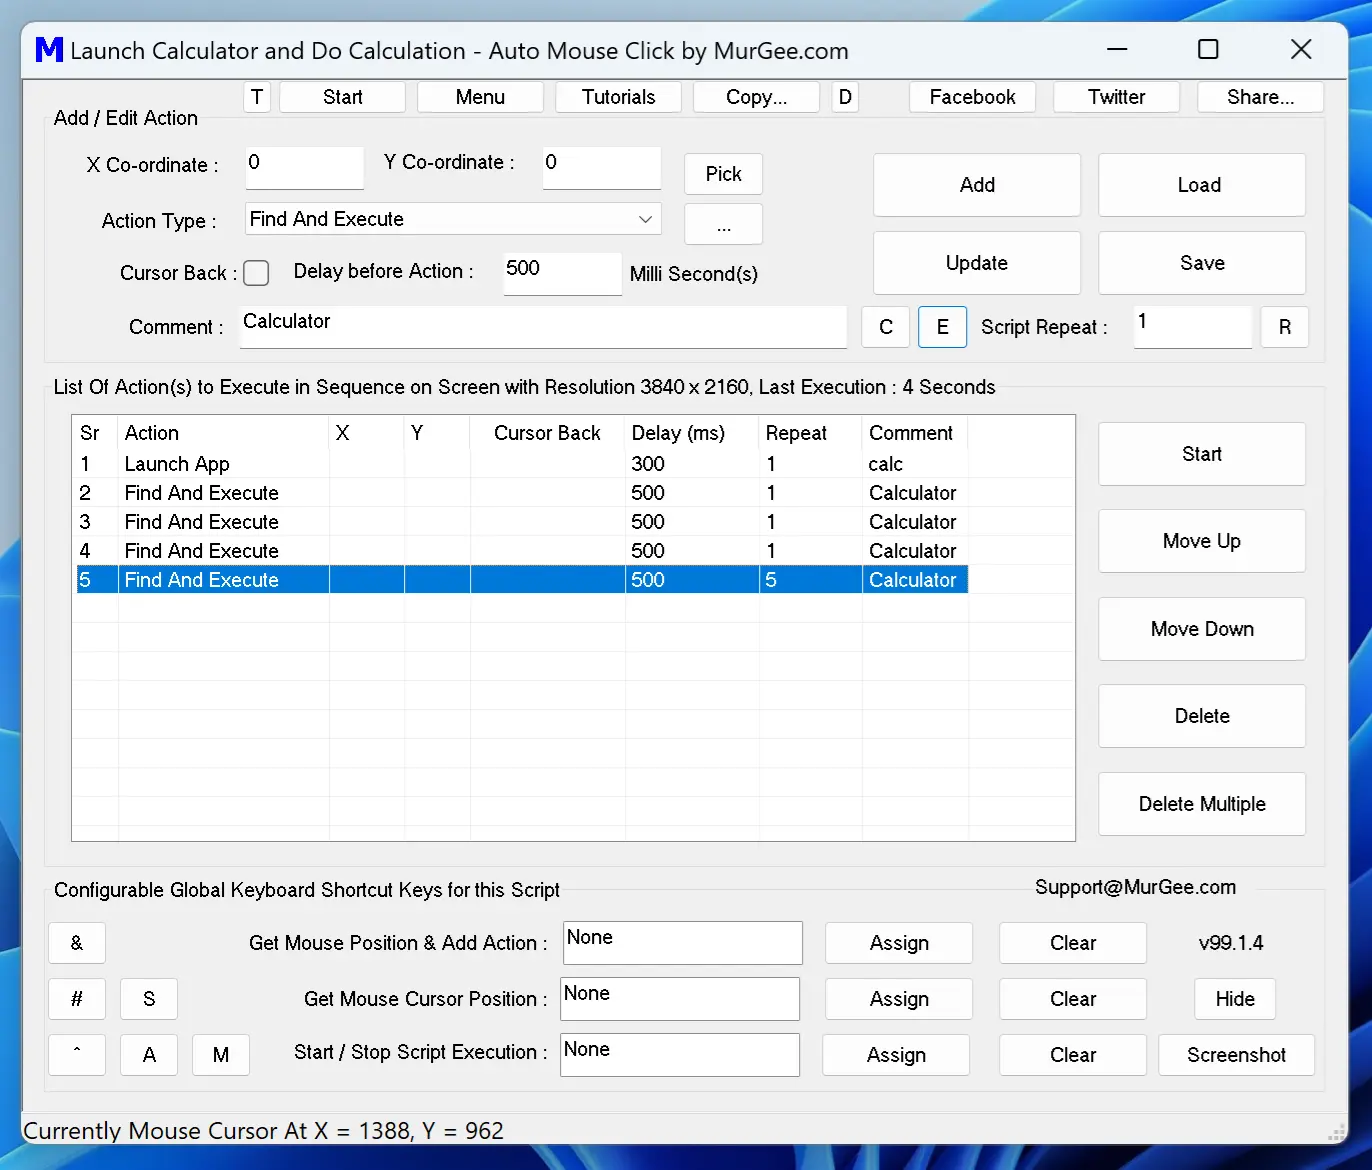Click the Pick coordinate button
This screenshot has height=1170, width=1372.
723,173
